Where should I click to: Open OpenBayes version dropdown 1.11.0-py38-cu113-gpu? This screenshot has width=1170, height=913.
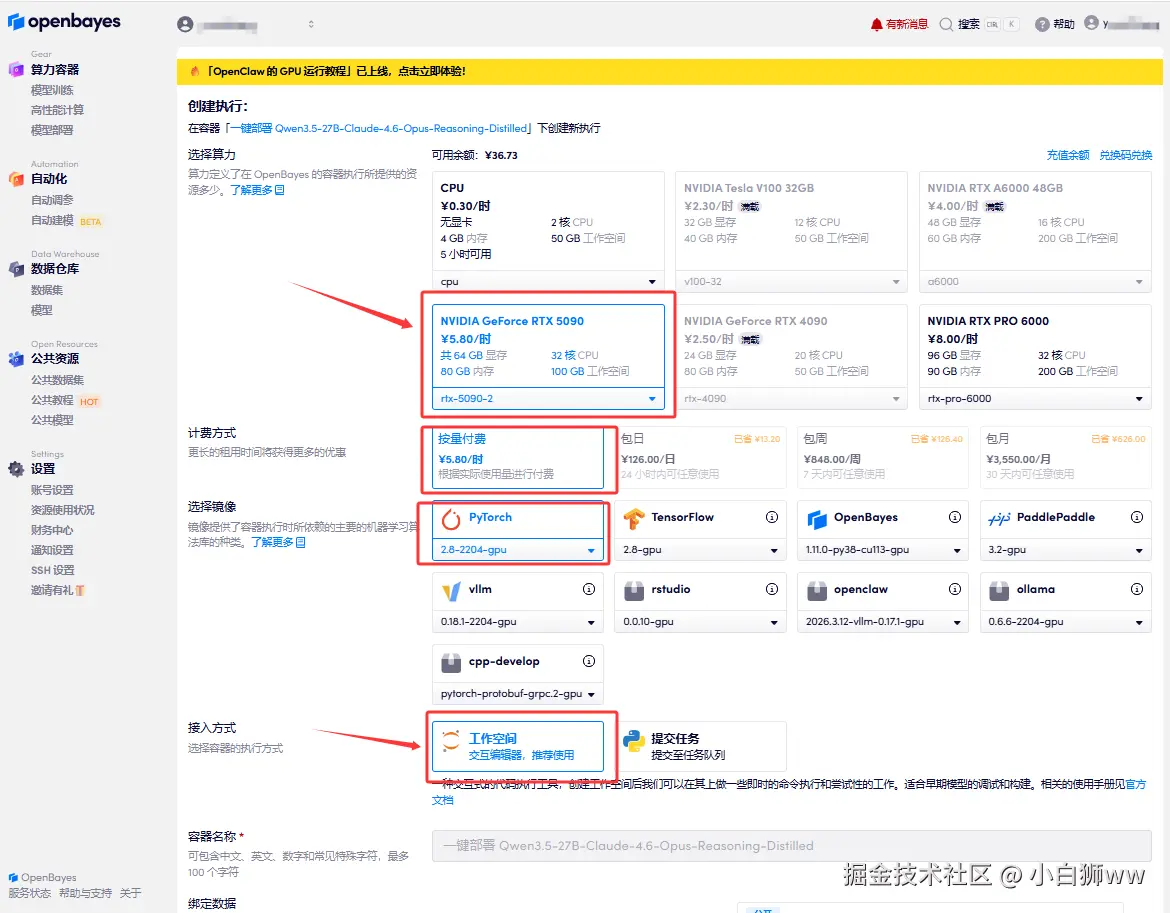[883, 550]
